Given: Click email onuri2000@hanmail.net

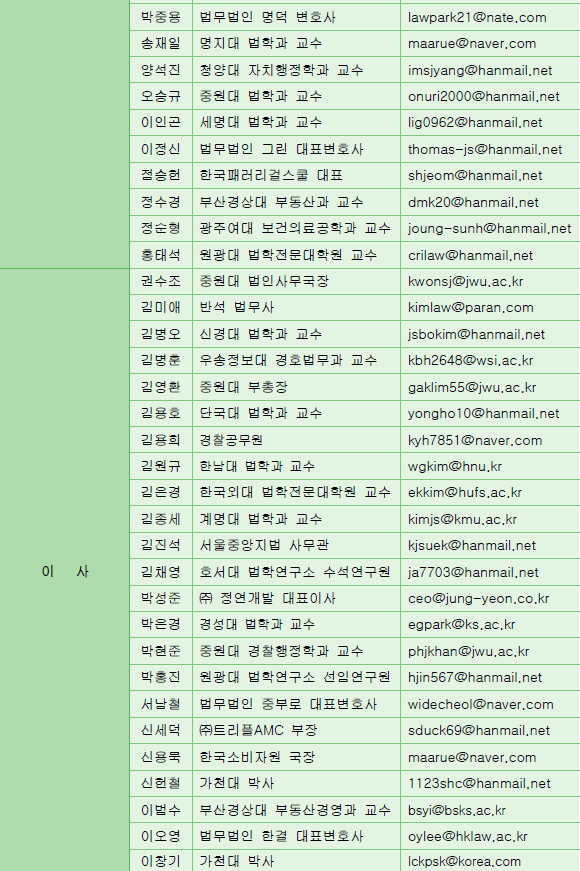Looking at the screenshot, I should (x=484, y=96).
